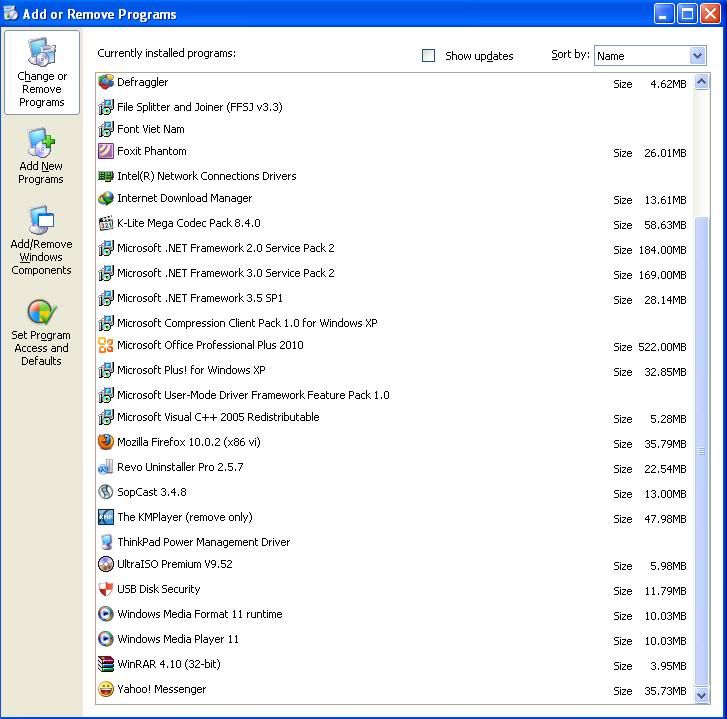Screen dimensions: 727x719
Task: Click the 184.00MB size value
Action: tap(662, 250)
